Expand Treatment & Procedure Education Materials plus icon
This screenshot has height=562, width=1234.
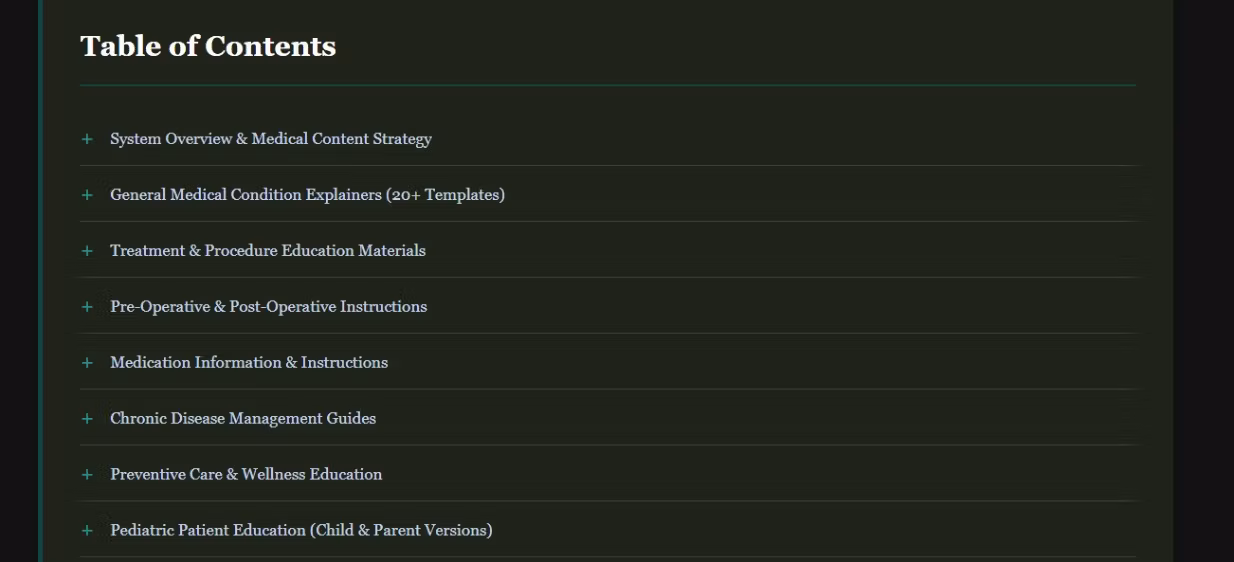click(x=87, y=251)
